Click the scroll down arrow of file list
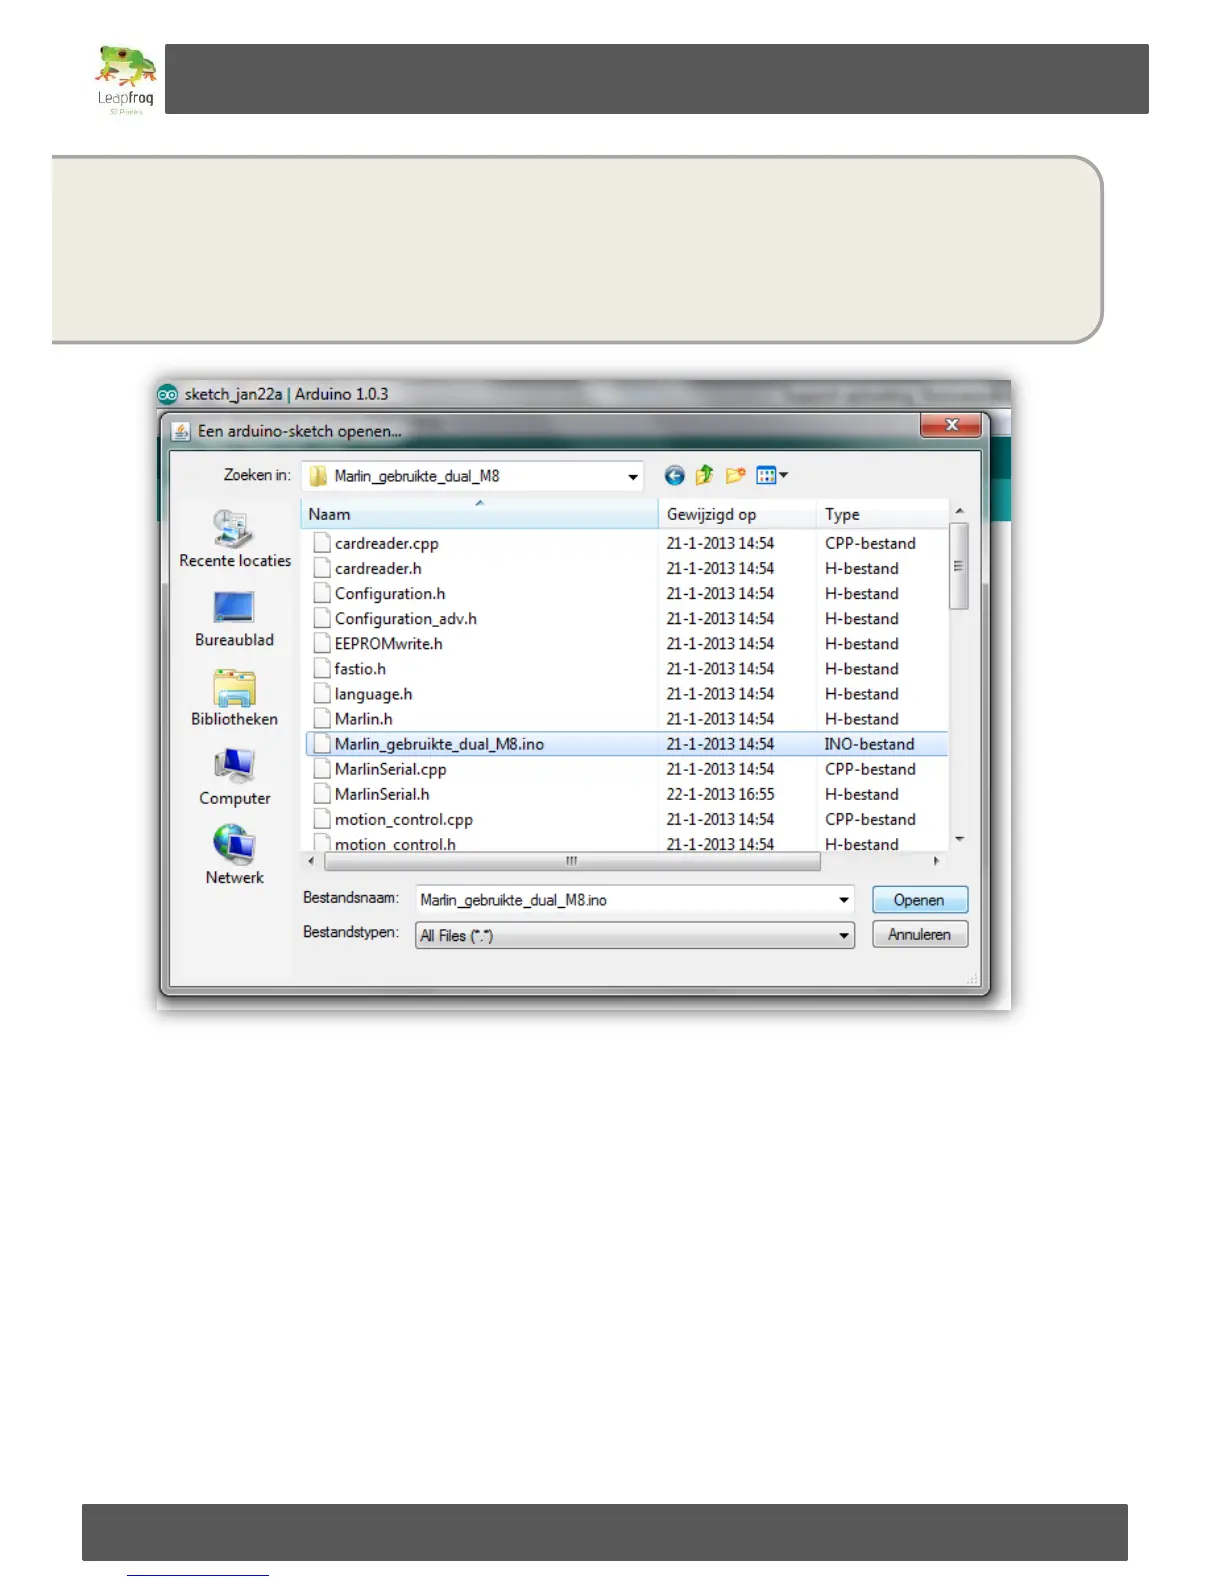 [959, 839]
